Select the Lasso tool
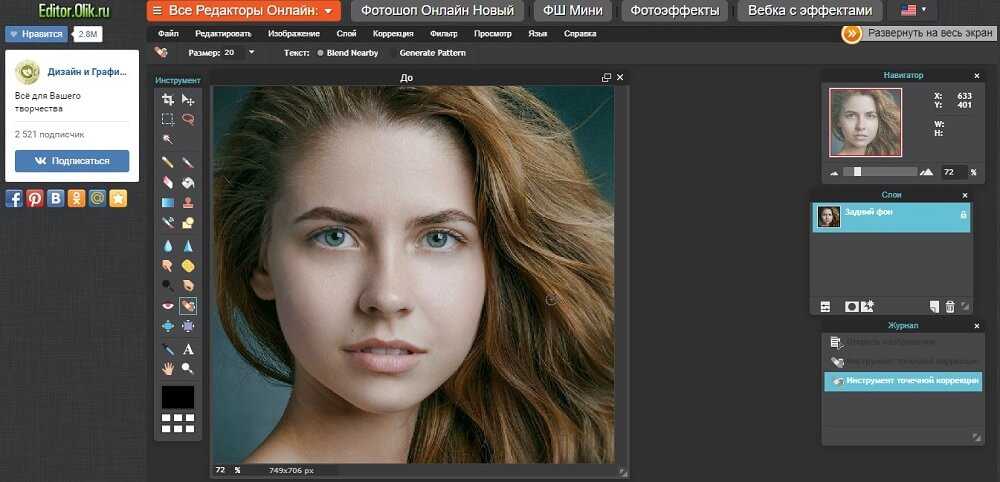The image size is (1000, 482). [x=188, y=119]
